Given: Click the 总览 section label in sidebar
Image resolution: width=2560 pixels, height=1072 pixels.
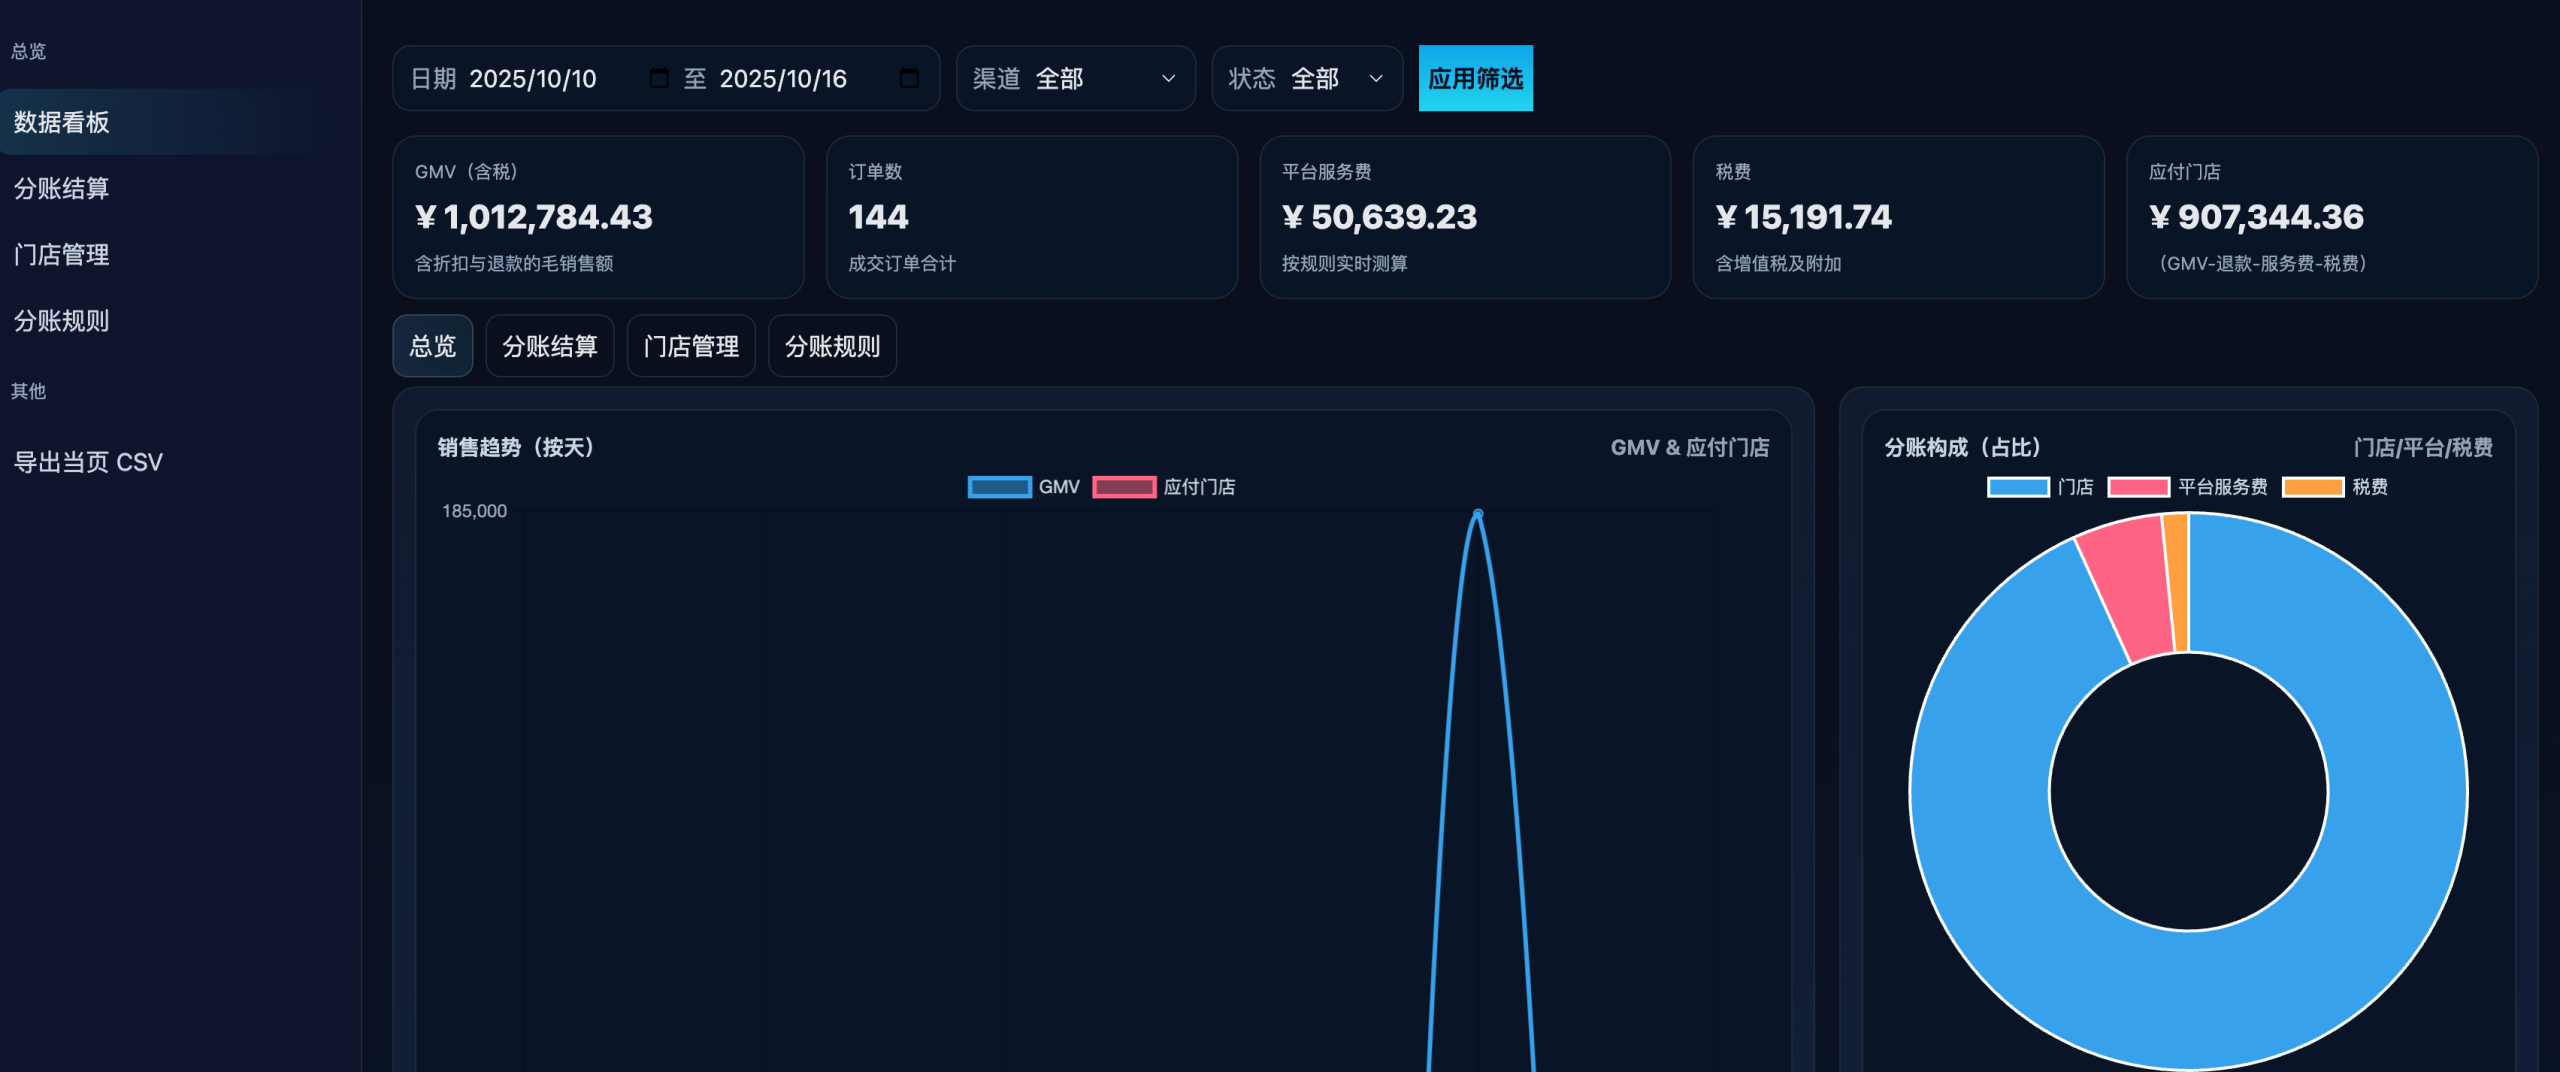Looking at the screenshot, I should (x=28, y=51).
